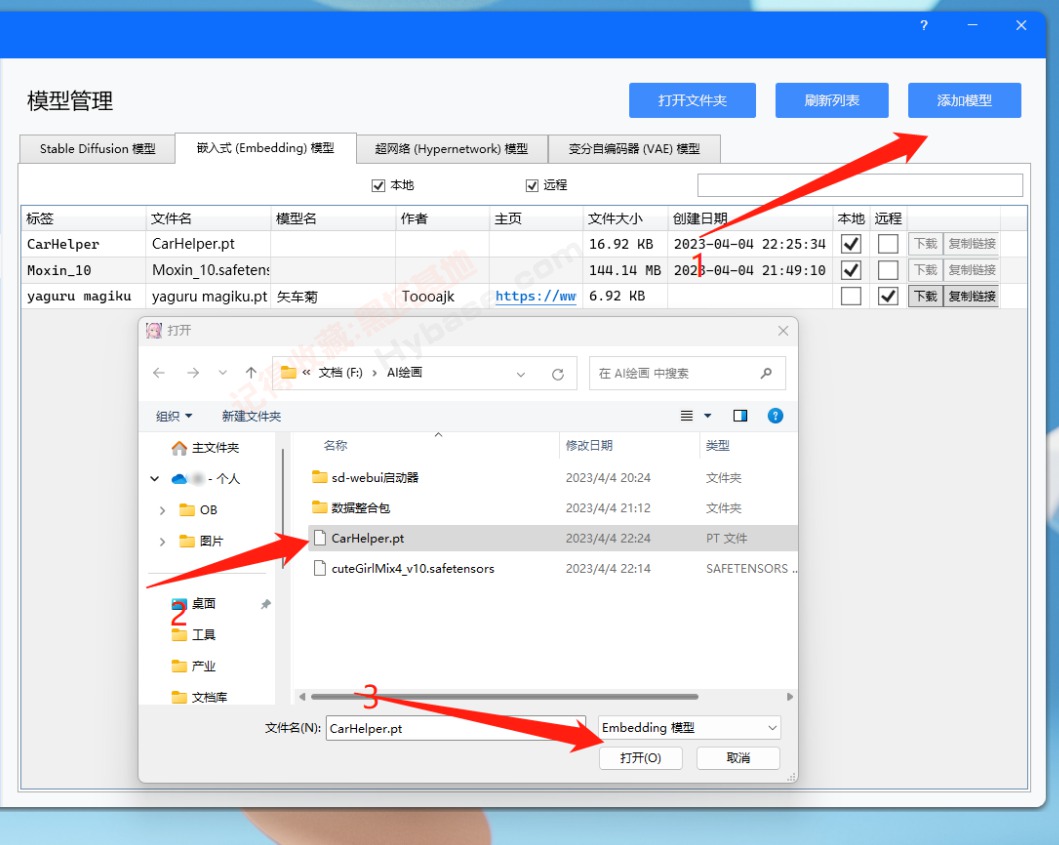Open the 产业 folder in sidebar
1059x845 pixels.
click(x=194, y=666)
